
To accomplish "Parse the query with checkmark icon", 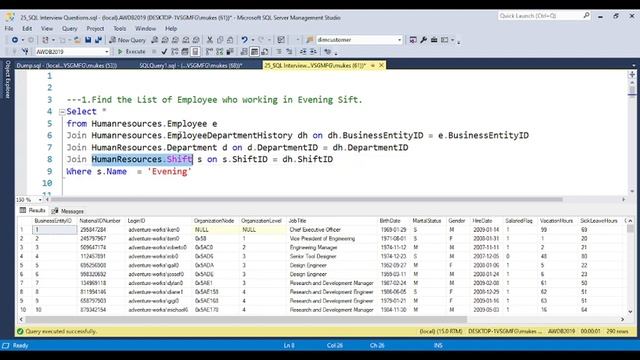I will click(x=164, y=52).
